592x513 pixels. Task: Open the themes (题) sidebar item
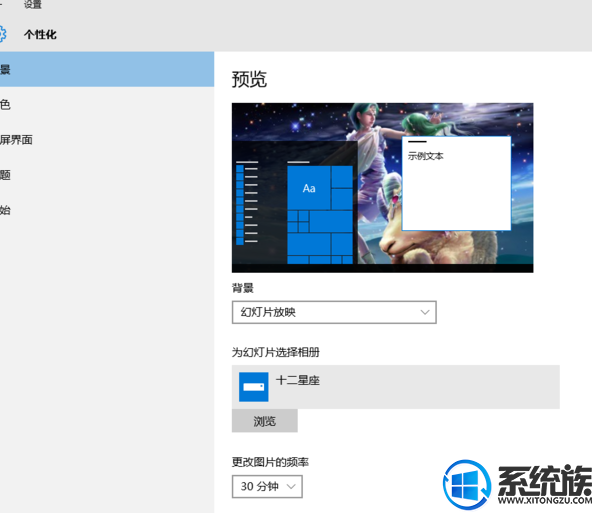(x=107, y=175)
